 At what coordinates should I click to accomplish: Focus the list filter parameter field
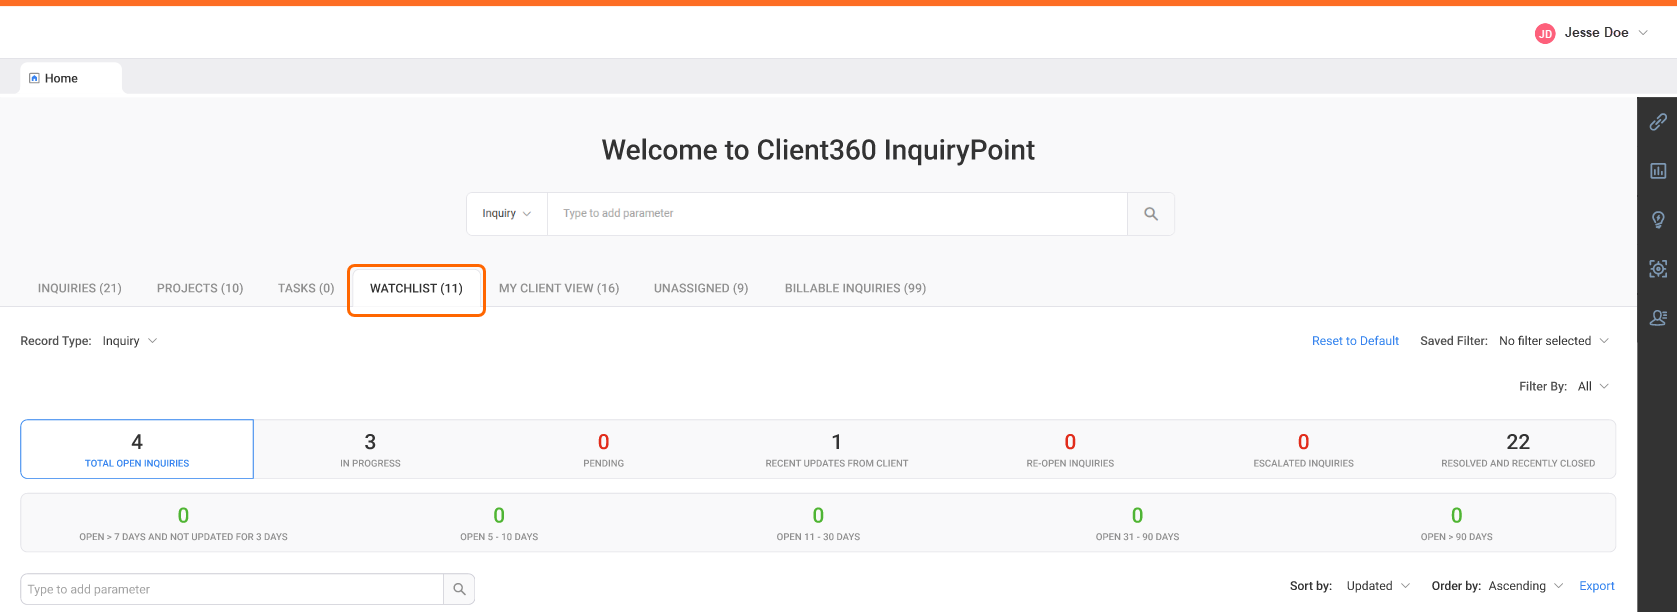click(232, 589)
